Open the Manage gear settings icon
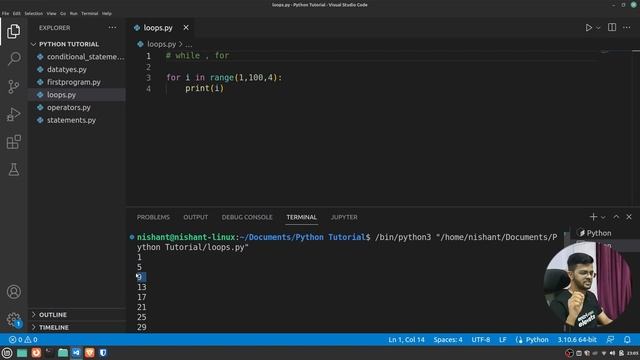 [13, 319]
